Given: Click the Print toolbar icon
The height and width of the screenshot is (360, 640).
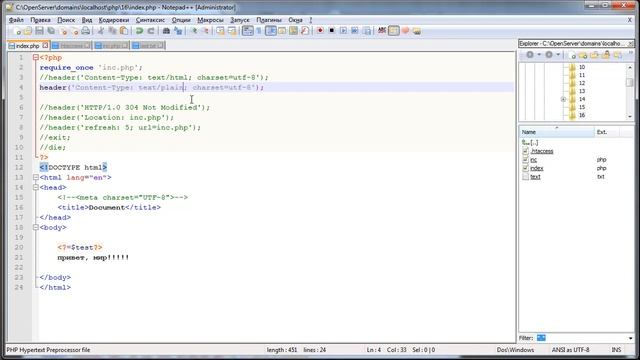Looking at the screenshot, I should click(x=85, y=31).
